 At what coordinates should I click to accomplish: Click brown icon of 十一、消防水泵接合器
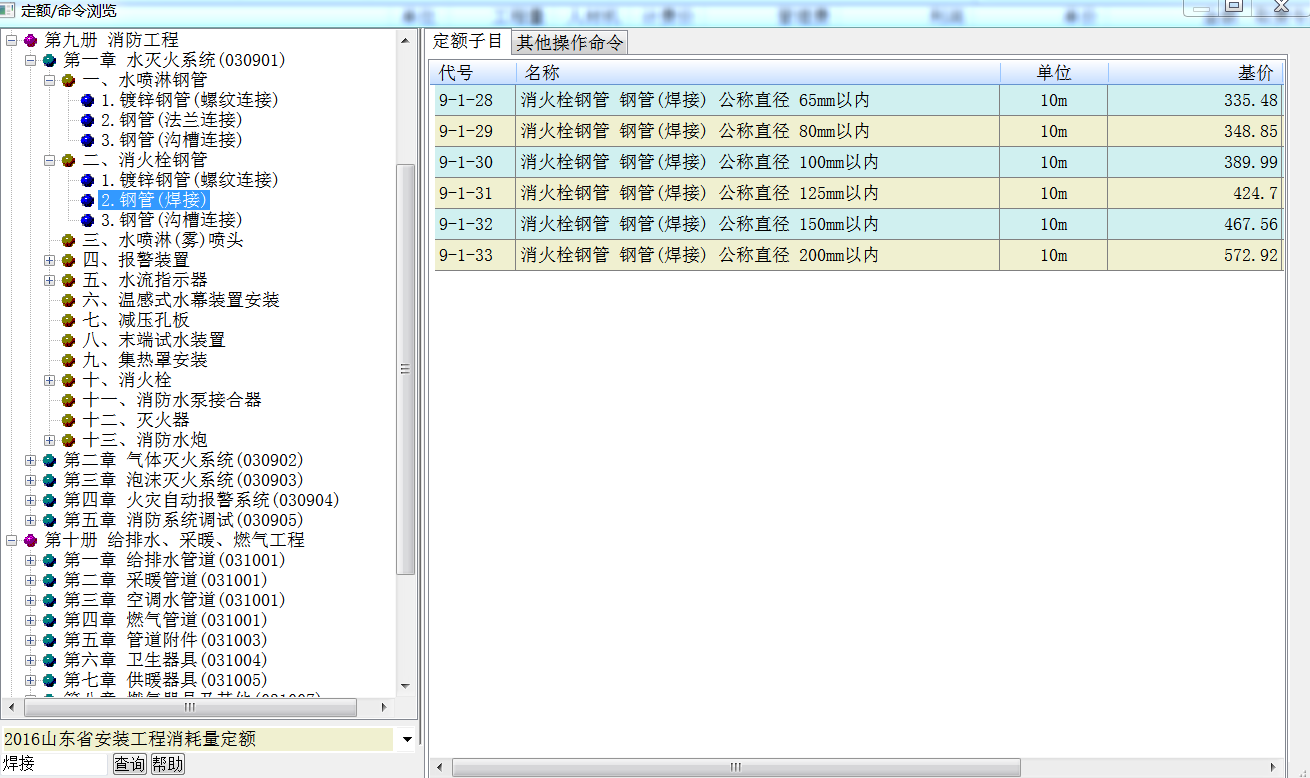pos(68,401)
